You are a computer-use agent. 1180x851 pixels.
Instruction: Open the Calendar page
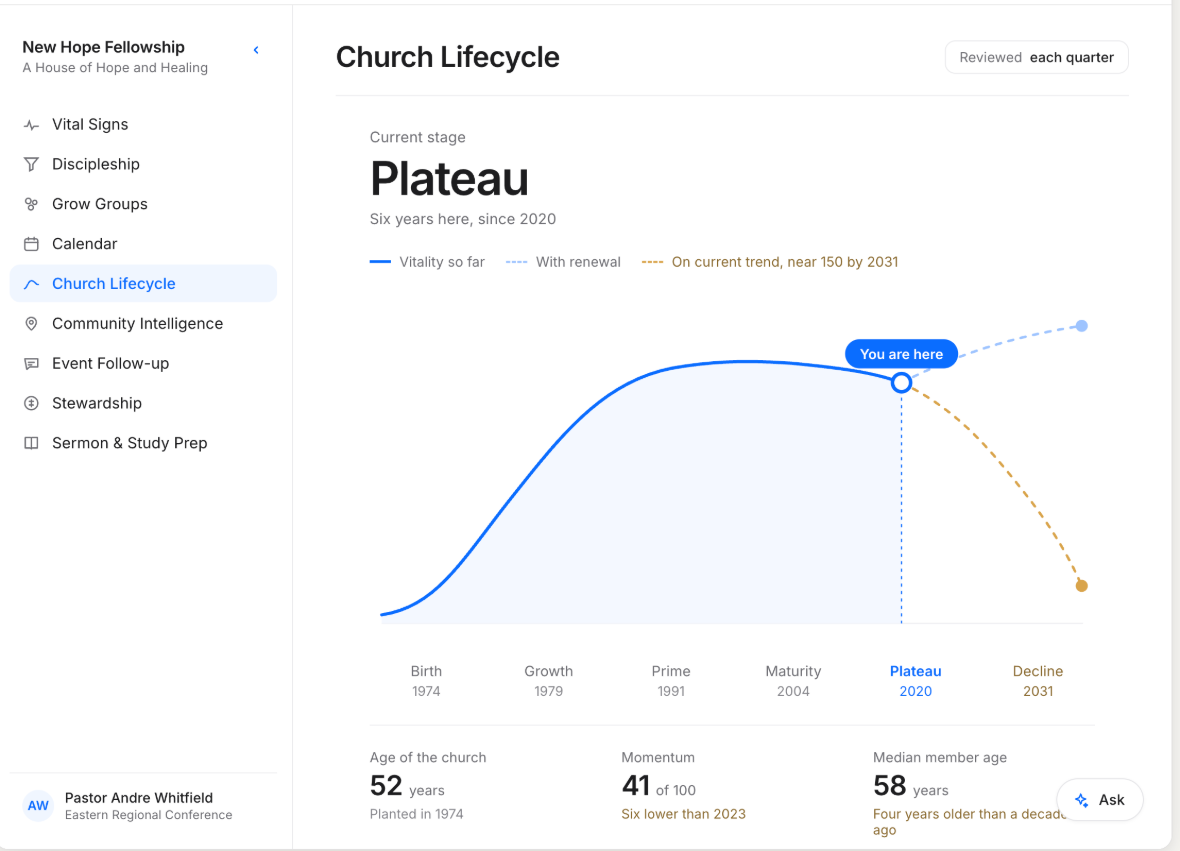pyautogui.click(x=143, y=244)
